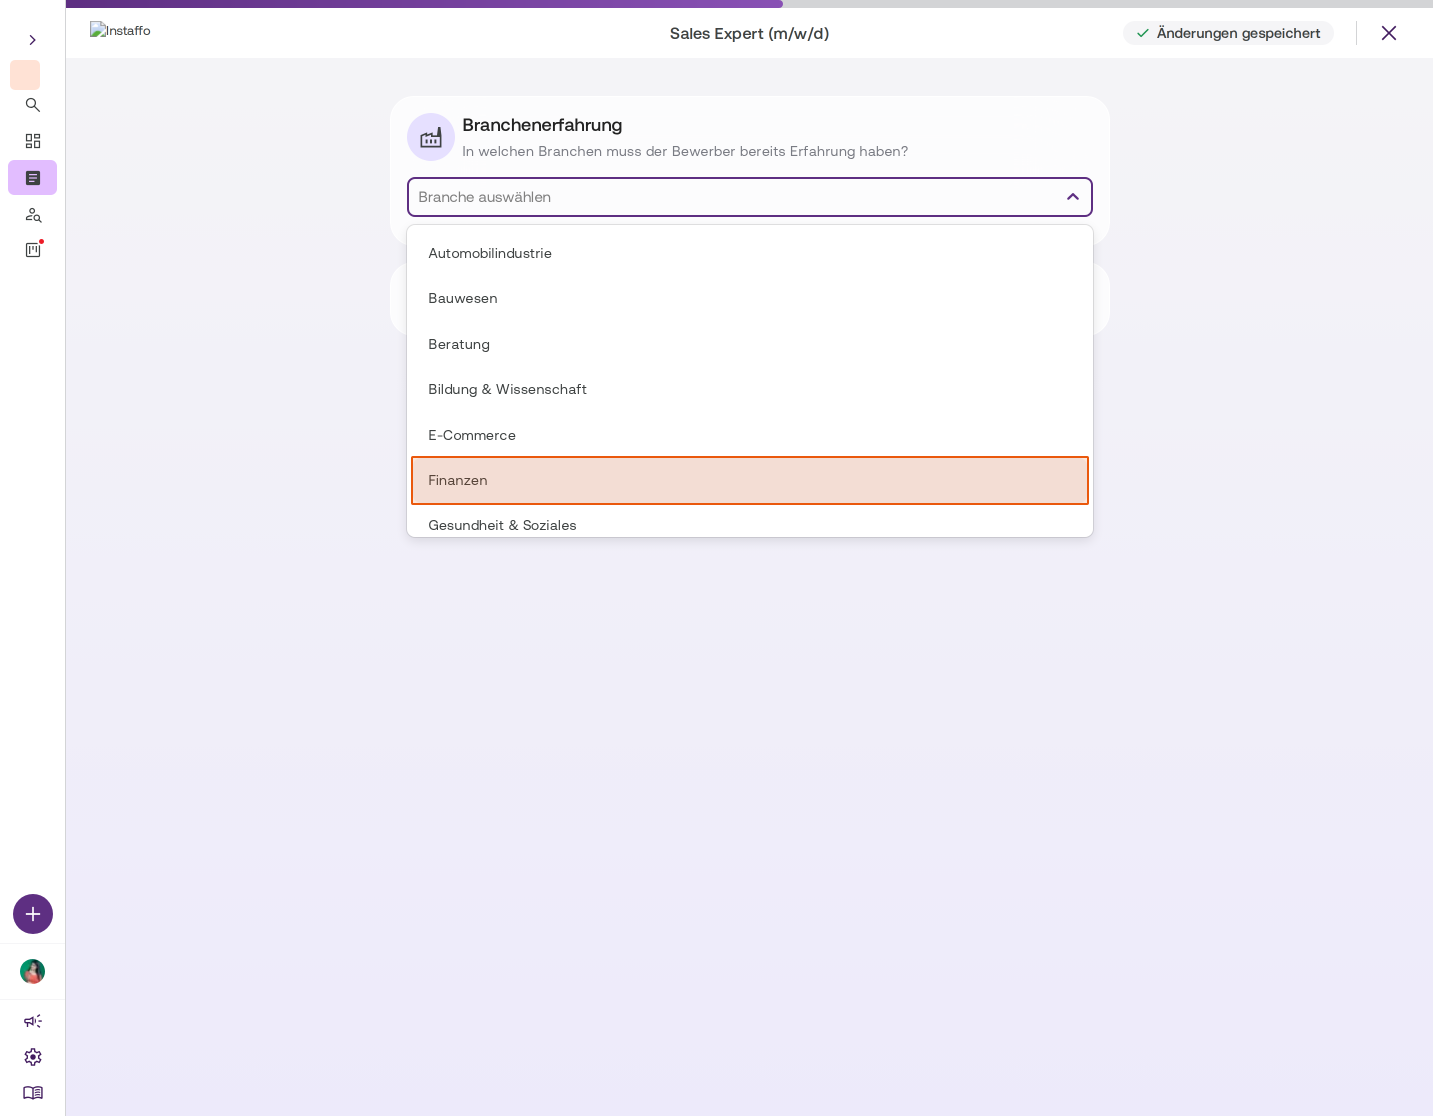Choose the highlighted Finanzen option

tap(750, 480)
